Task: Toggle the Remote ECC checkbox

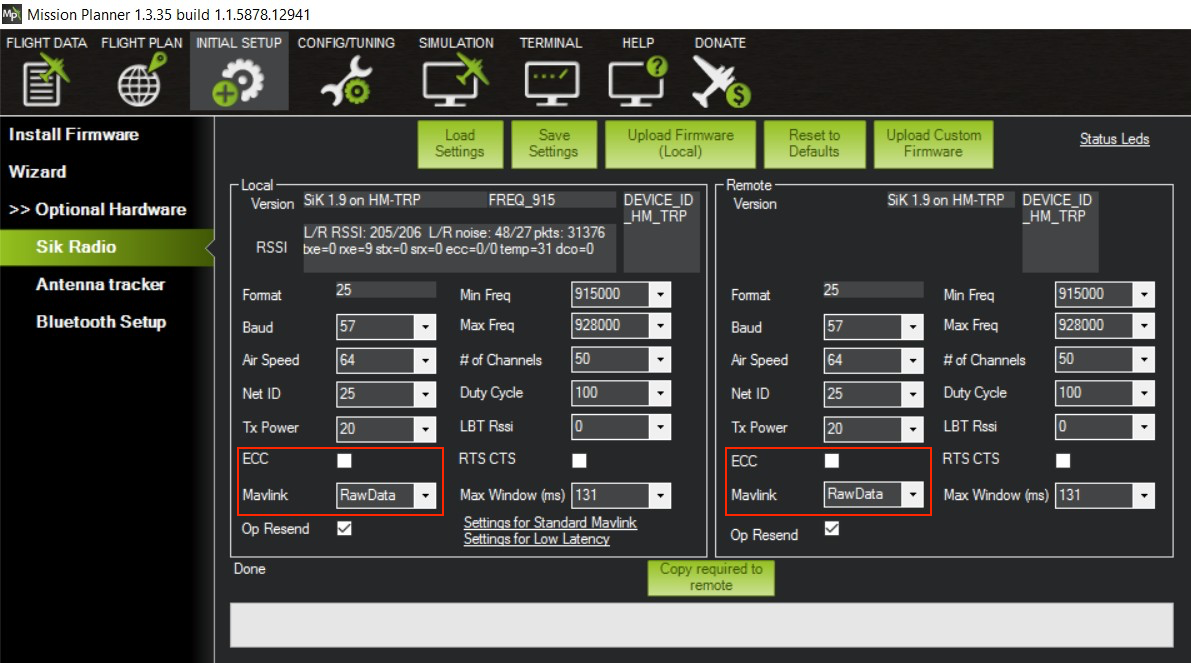Action: pyautogui.click(x=832, y=460)
